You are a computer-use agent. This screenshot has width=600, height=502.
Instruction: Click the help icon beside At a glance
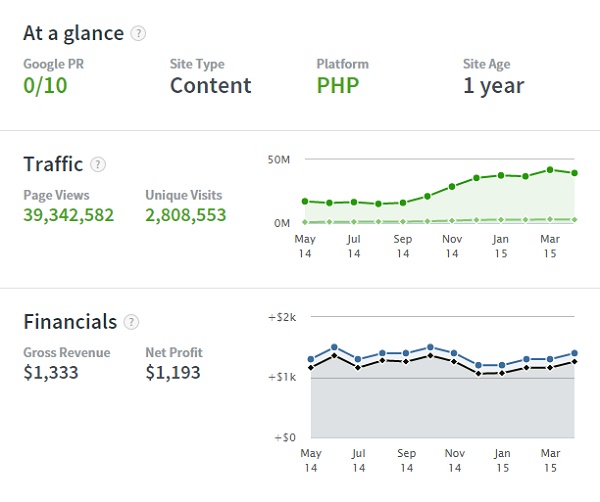138,33
